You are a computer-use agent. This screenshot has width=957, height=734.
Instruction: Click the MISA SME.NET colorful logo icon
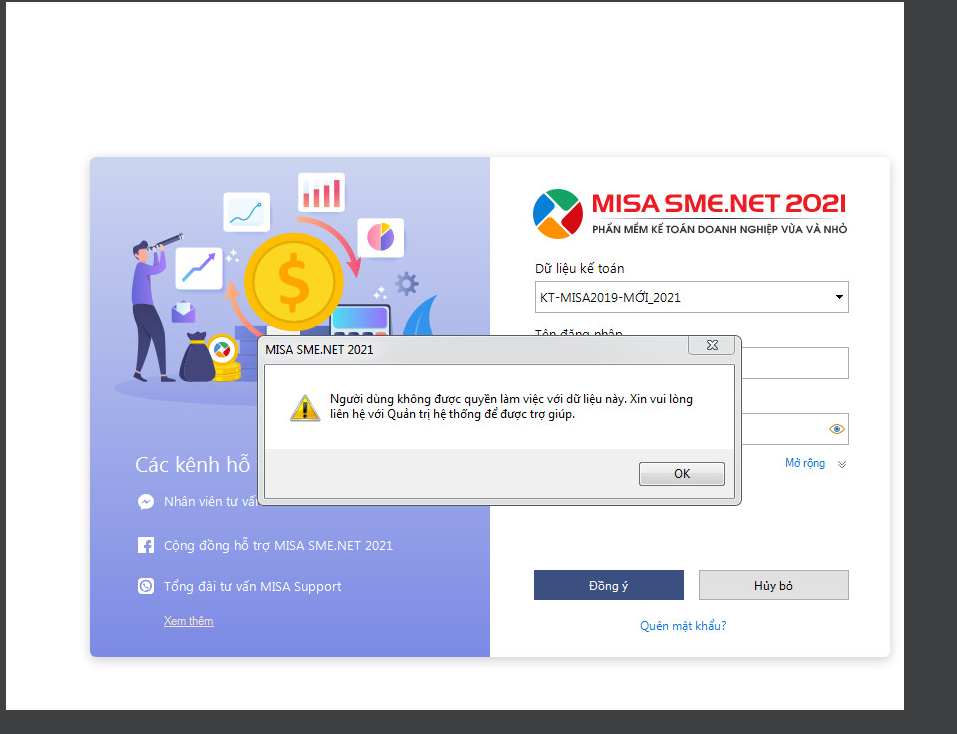pos(558,214)
